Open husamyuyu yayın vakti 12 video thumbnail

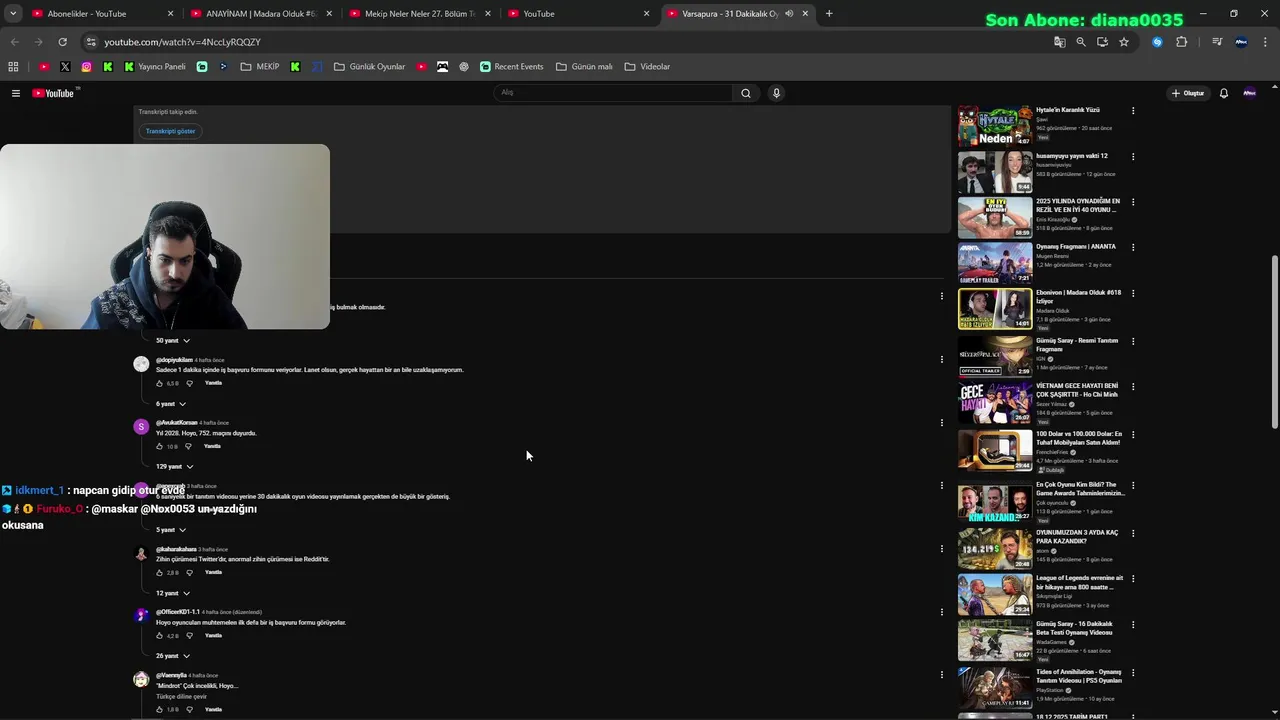click(995, 172)
